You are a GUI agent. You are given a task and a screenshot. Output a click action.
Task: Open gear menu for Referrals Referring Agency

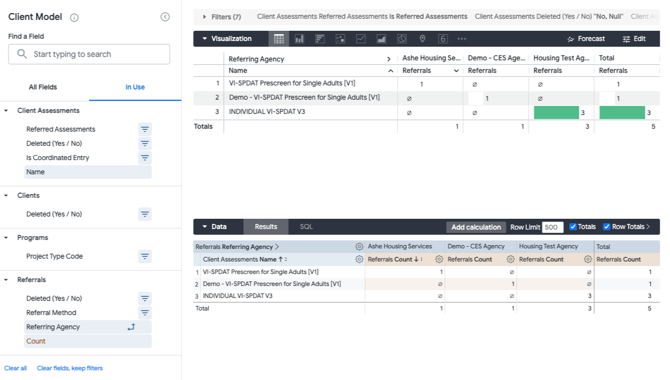359,247
